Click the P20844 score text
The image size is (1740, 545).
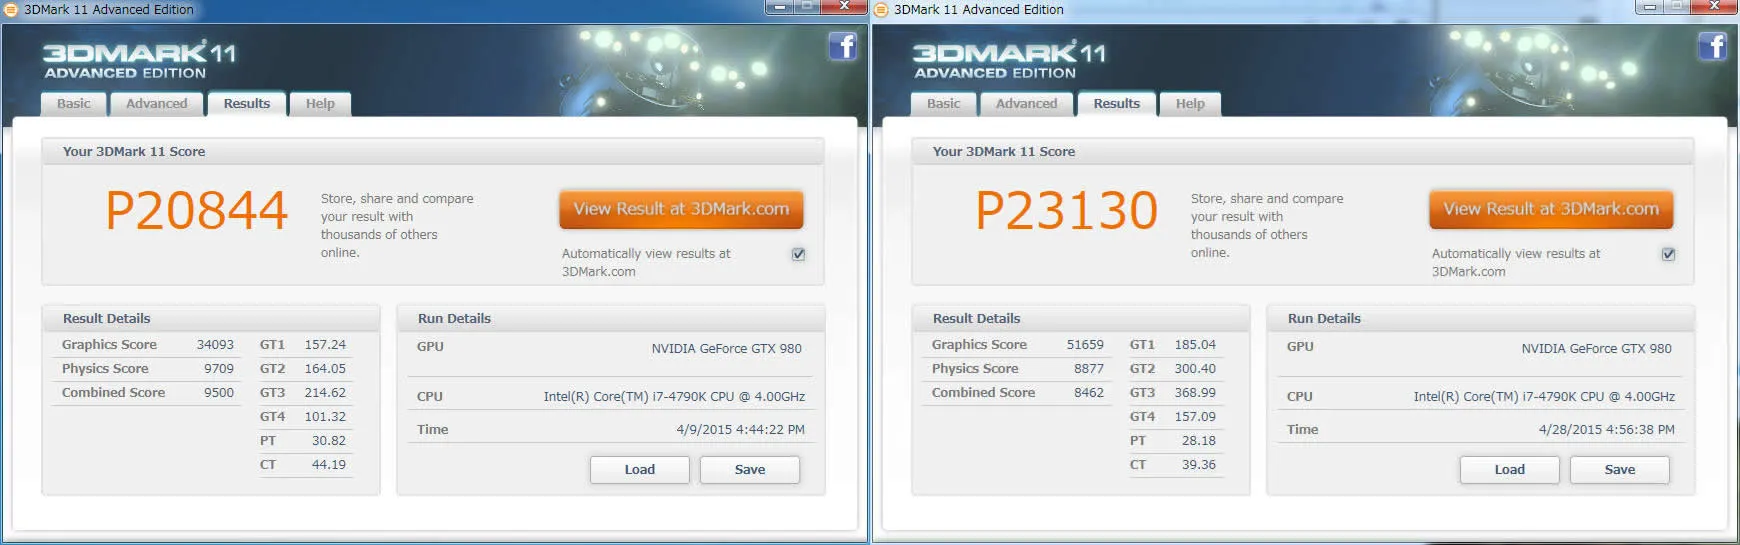197,211
